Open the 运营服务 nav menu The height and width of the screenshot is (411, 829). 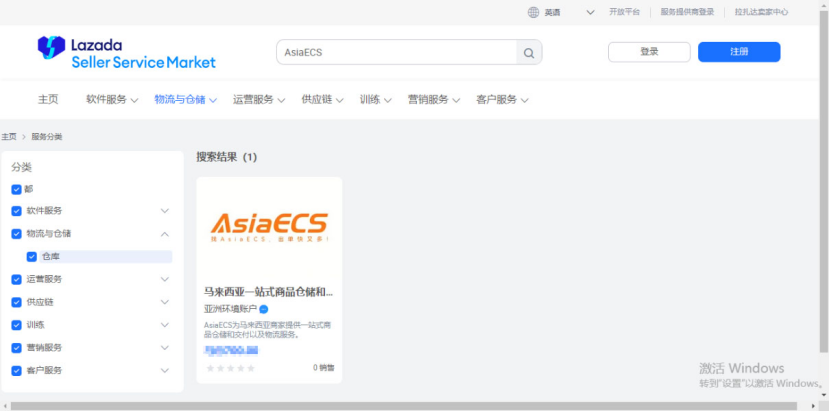tap(259, 99)
